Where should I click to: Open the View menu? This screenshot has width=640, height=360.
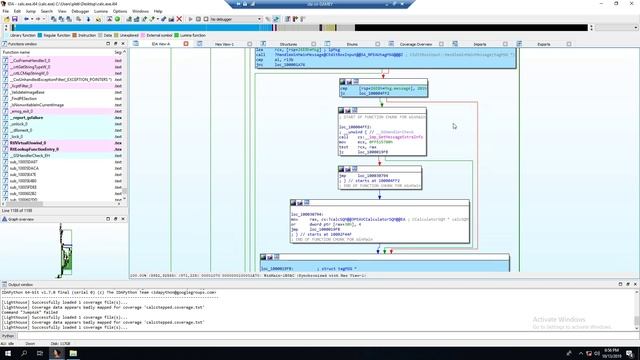[x=62, y=11]
